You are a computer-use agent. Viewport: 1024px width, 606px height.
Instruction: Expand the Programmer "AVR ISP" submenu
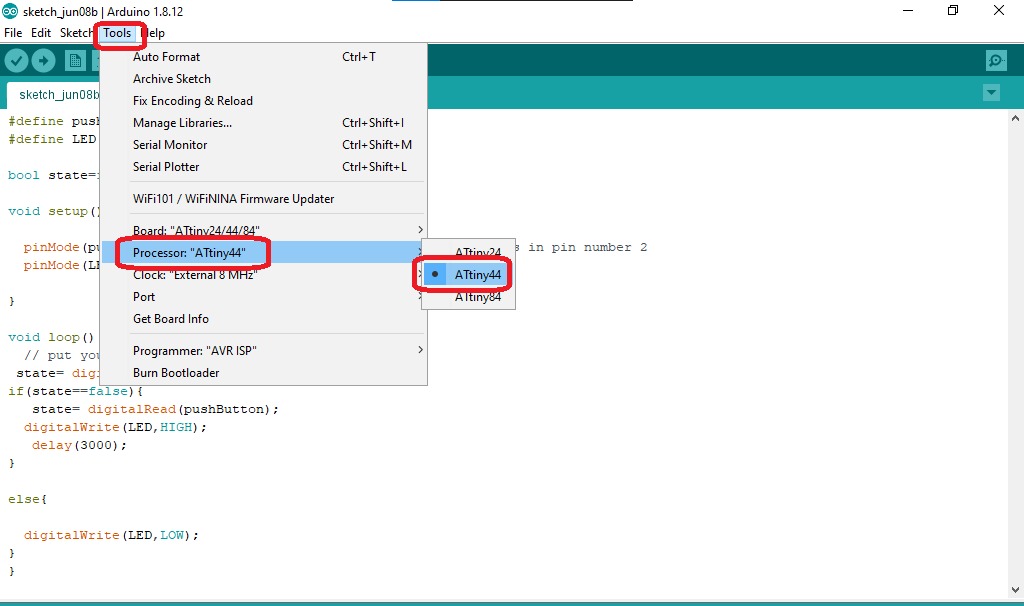(263, 351)
